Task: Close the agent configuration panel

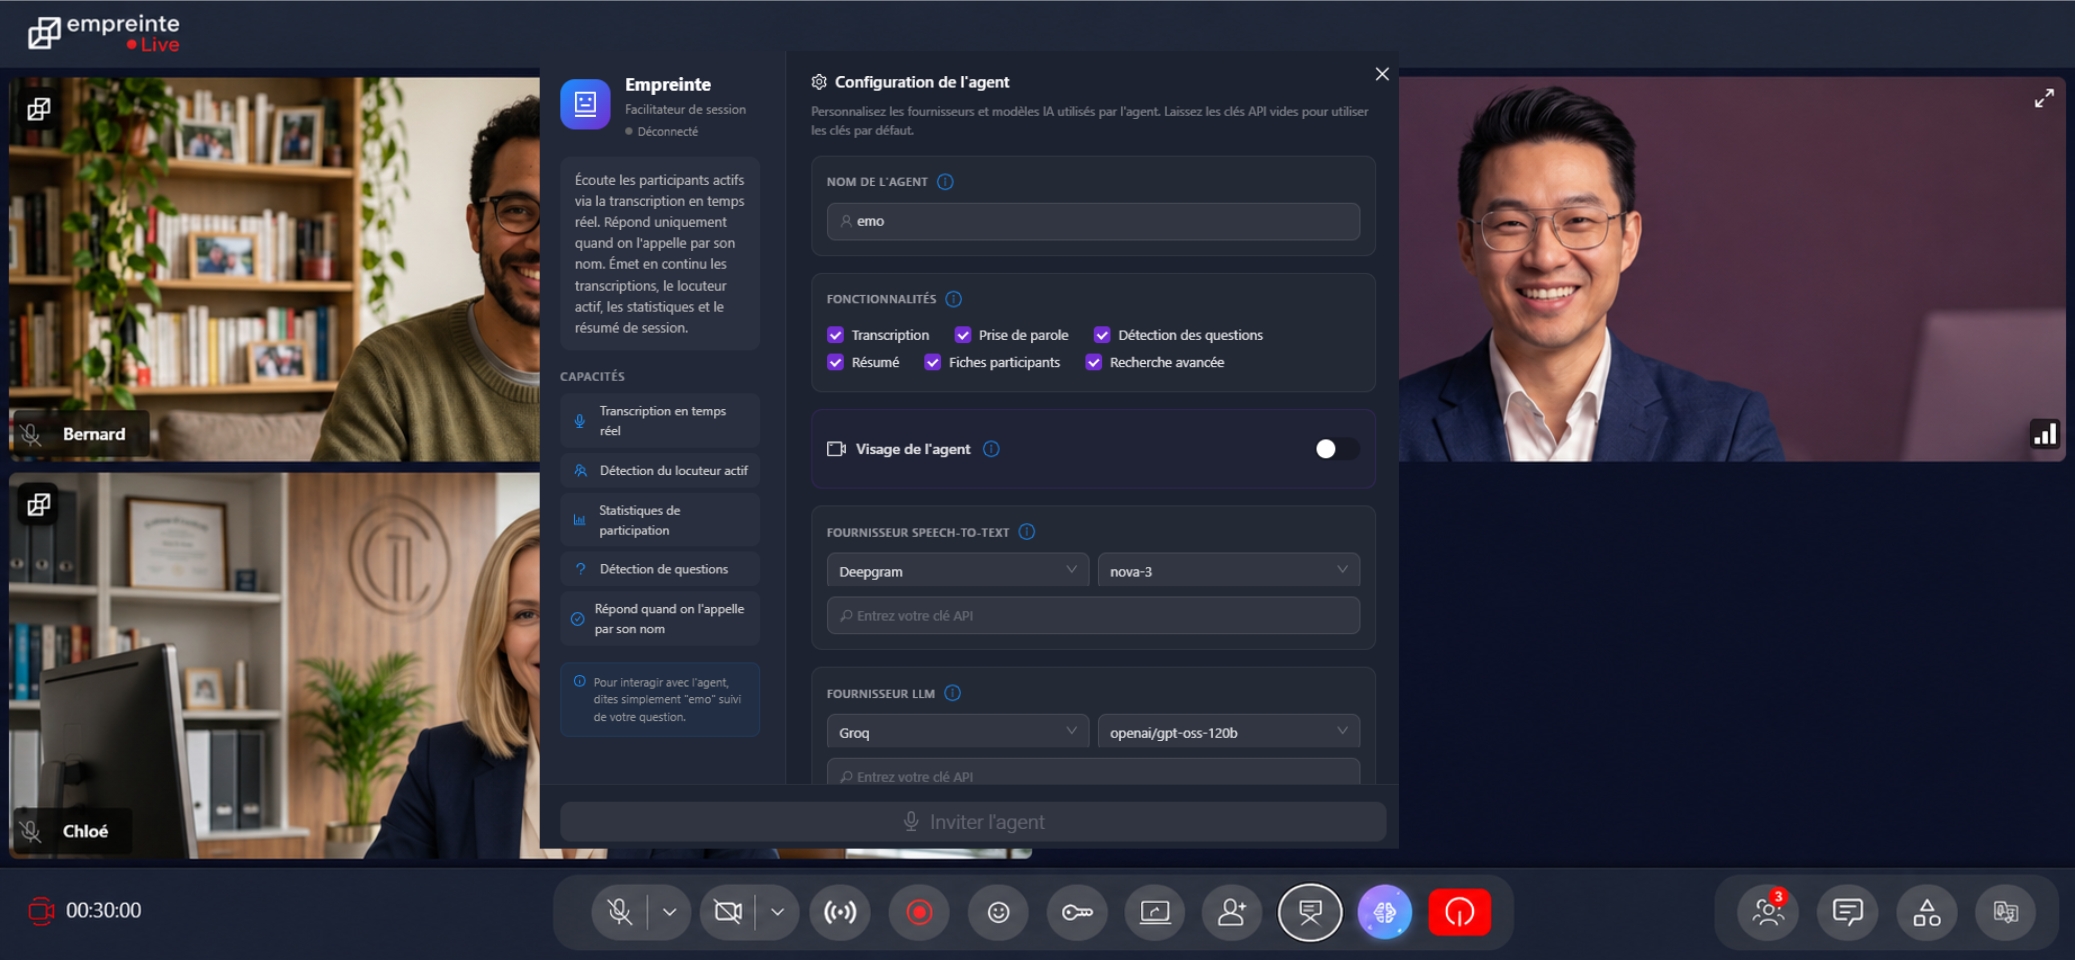Action: pos(1382,74)
